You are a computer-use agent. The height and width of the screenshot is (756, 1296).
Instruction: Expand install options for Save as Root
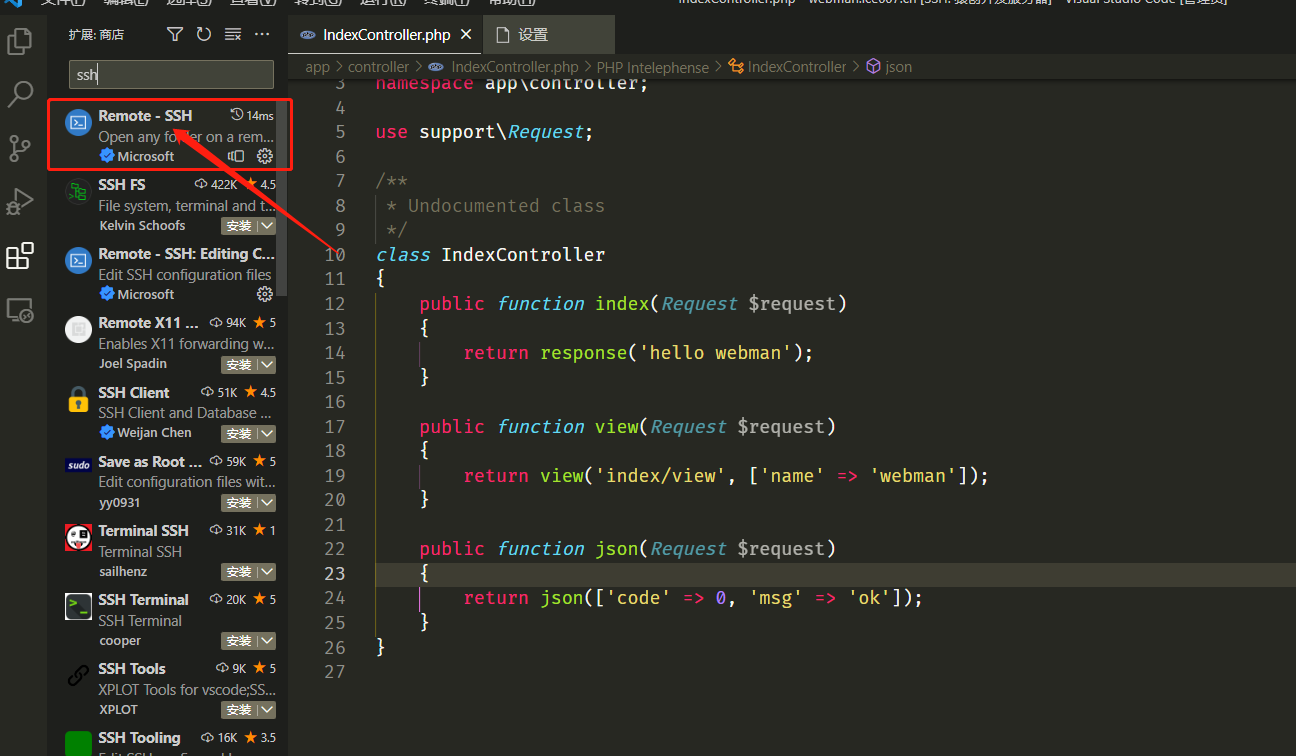point(267,503)
